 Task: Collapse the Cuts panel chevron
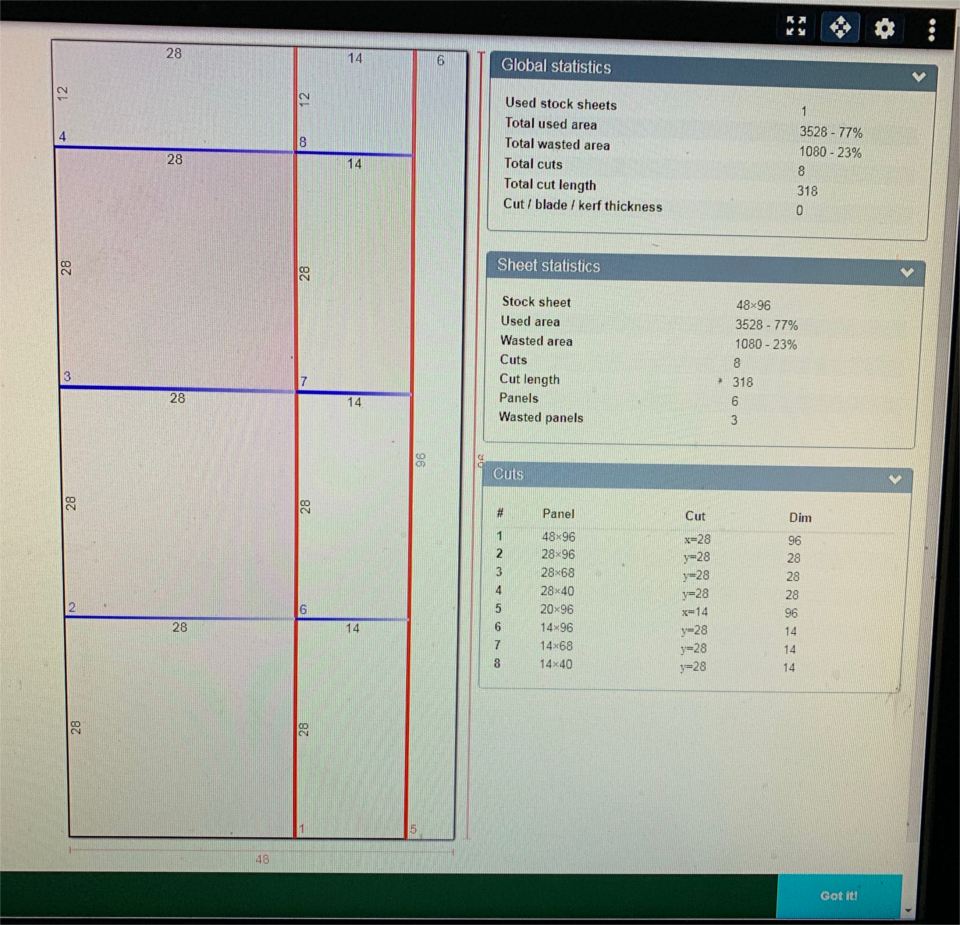click(x=895, y=479)
